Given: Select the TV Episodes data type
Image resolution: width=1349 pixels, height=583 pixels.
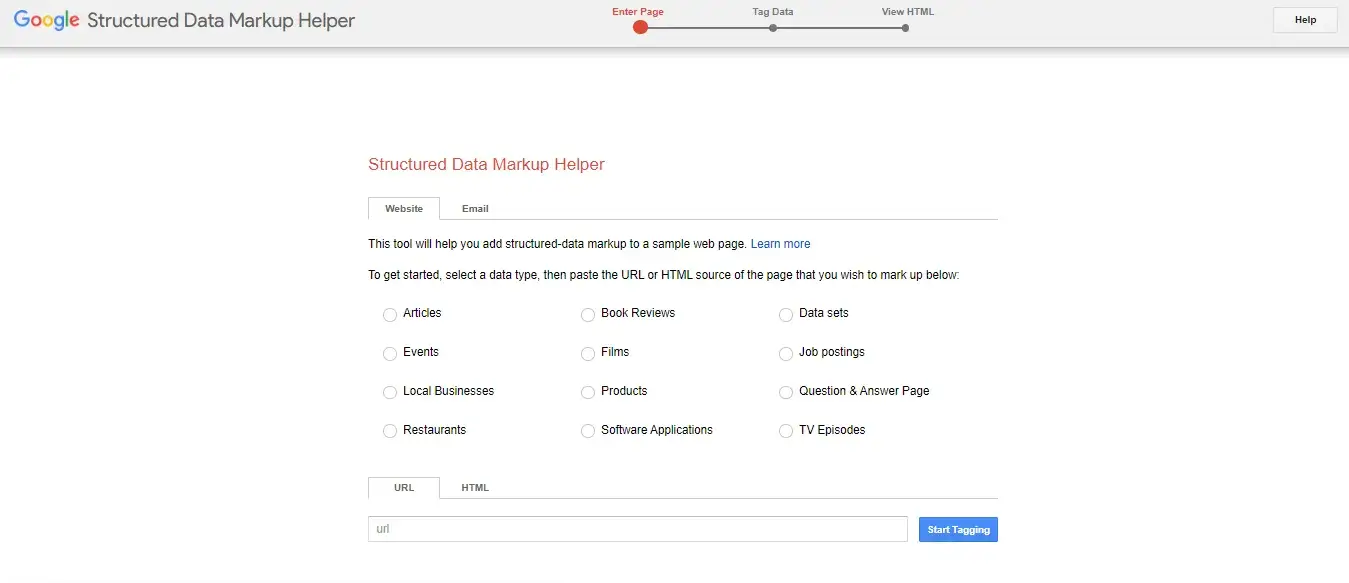Looking at the screenshot, I should point(786,431).
